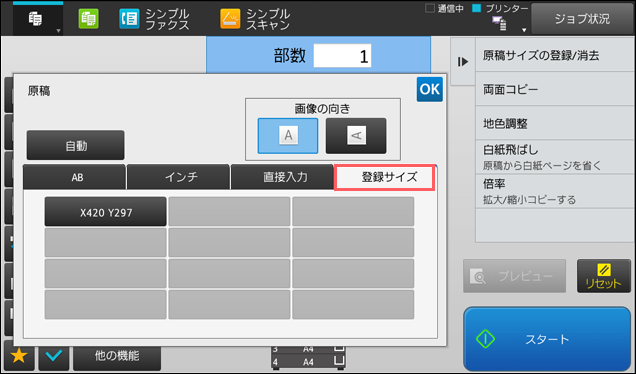The image size is (636, 374).
Task: Select 地色調整 in action panel
Action: pos(554,123)
